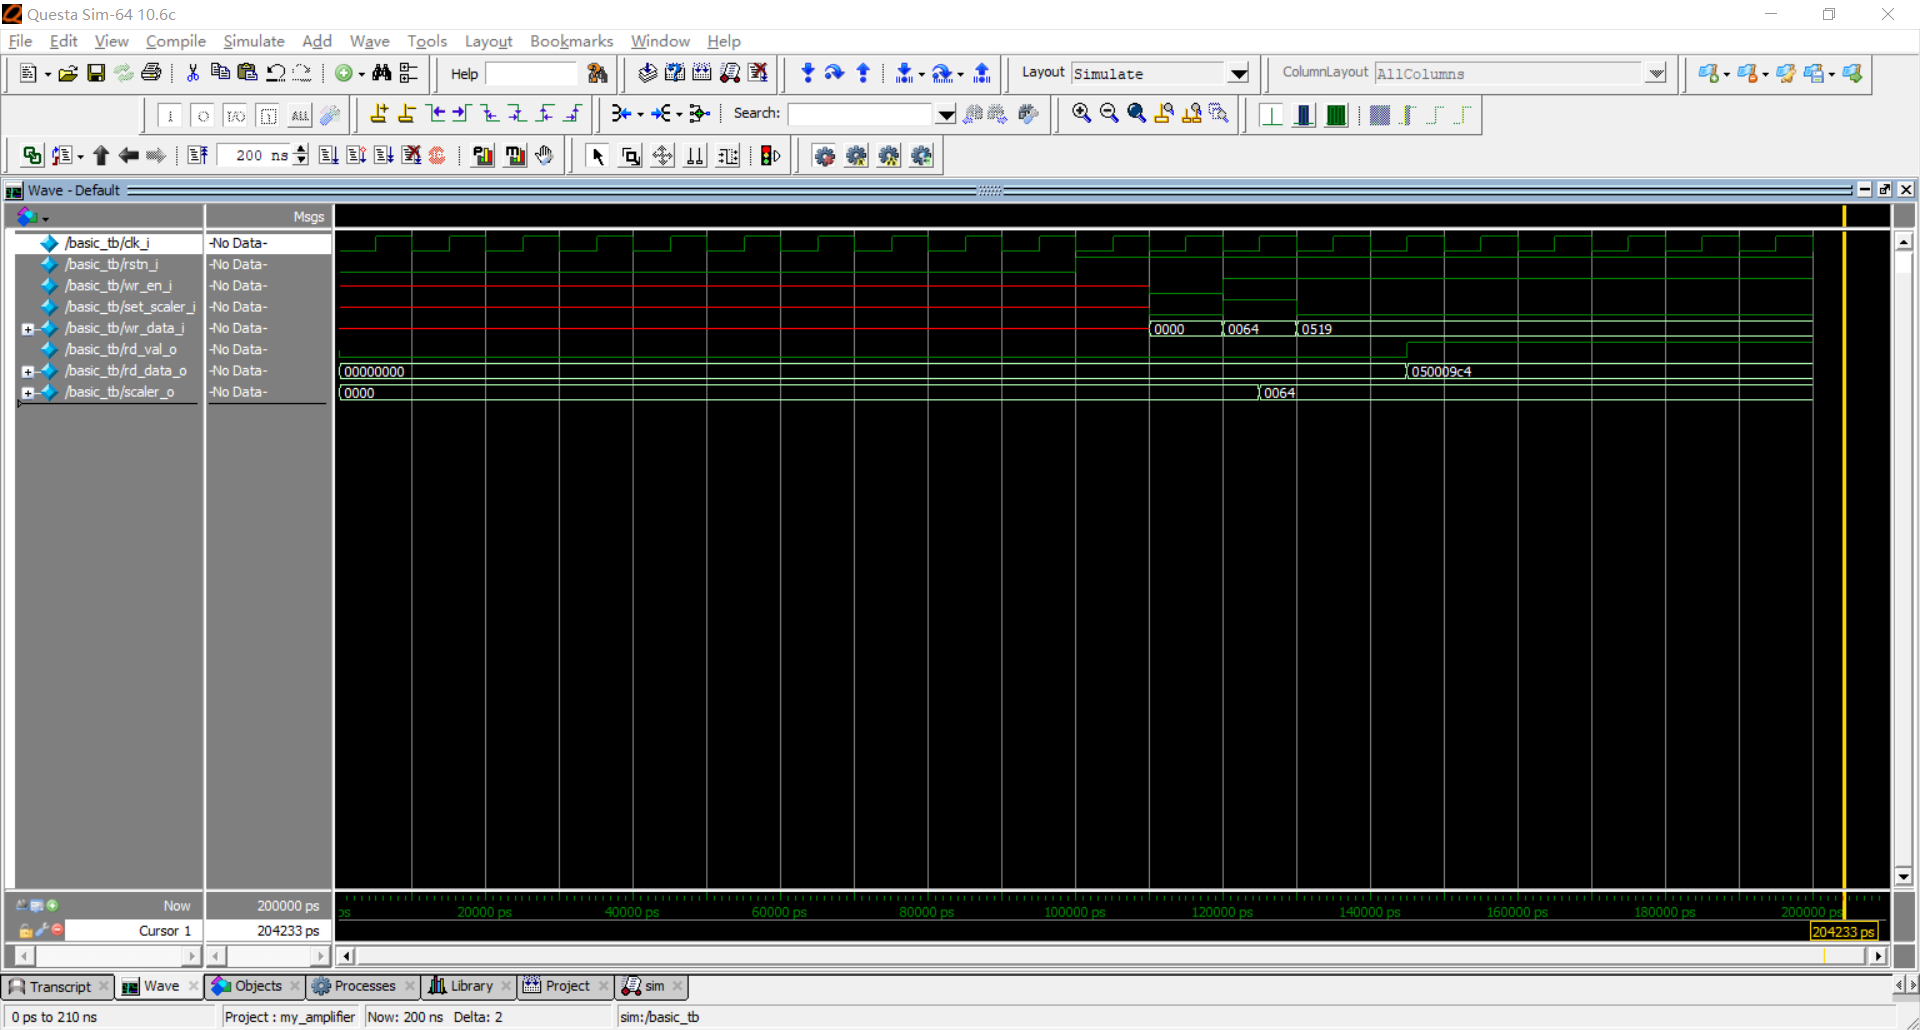The height and width of the screenshot is (1030, 1920).
Task: Click the Step Into blue down arrow
Action: 808,73
